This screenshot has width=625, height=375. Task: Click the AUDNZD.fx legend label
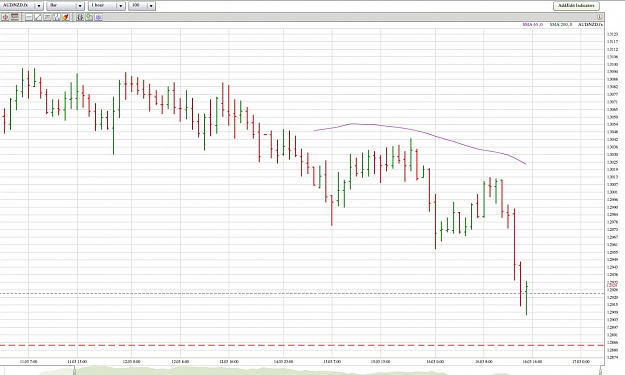[x=590, y=25]
